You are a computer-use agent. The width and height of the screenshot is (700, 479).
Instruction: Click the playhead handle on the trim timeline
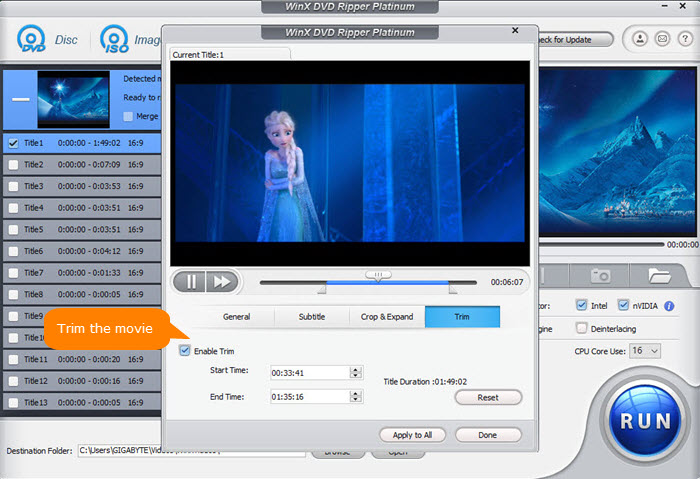coord(378,276)
